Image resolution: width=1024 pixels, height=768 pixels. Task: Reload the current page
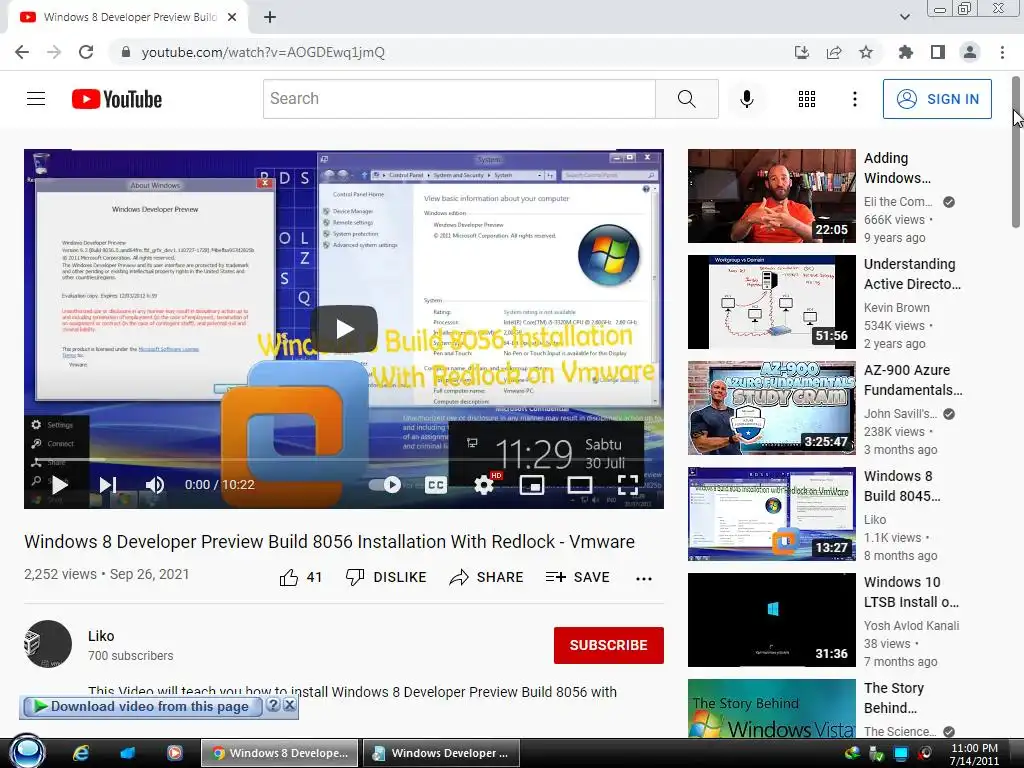coord(86,52)
